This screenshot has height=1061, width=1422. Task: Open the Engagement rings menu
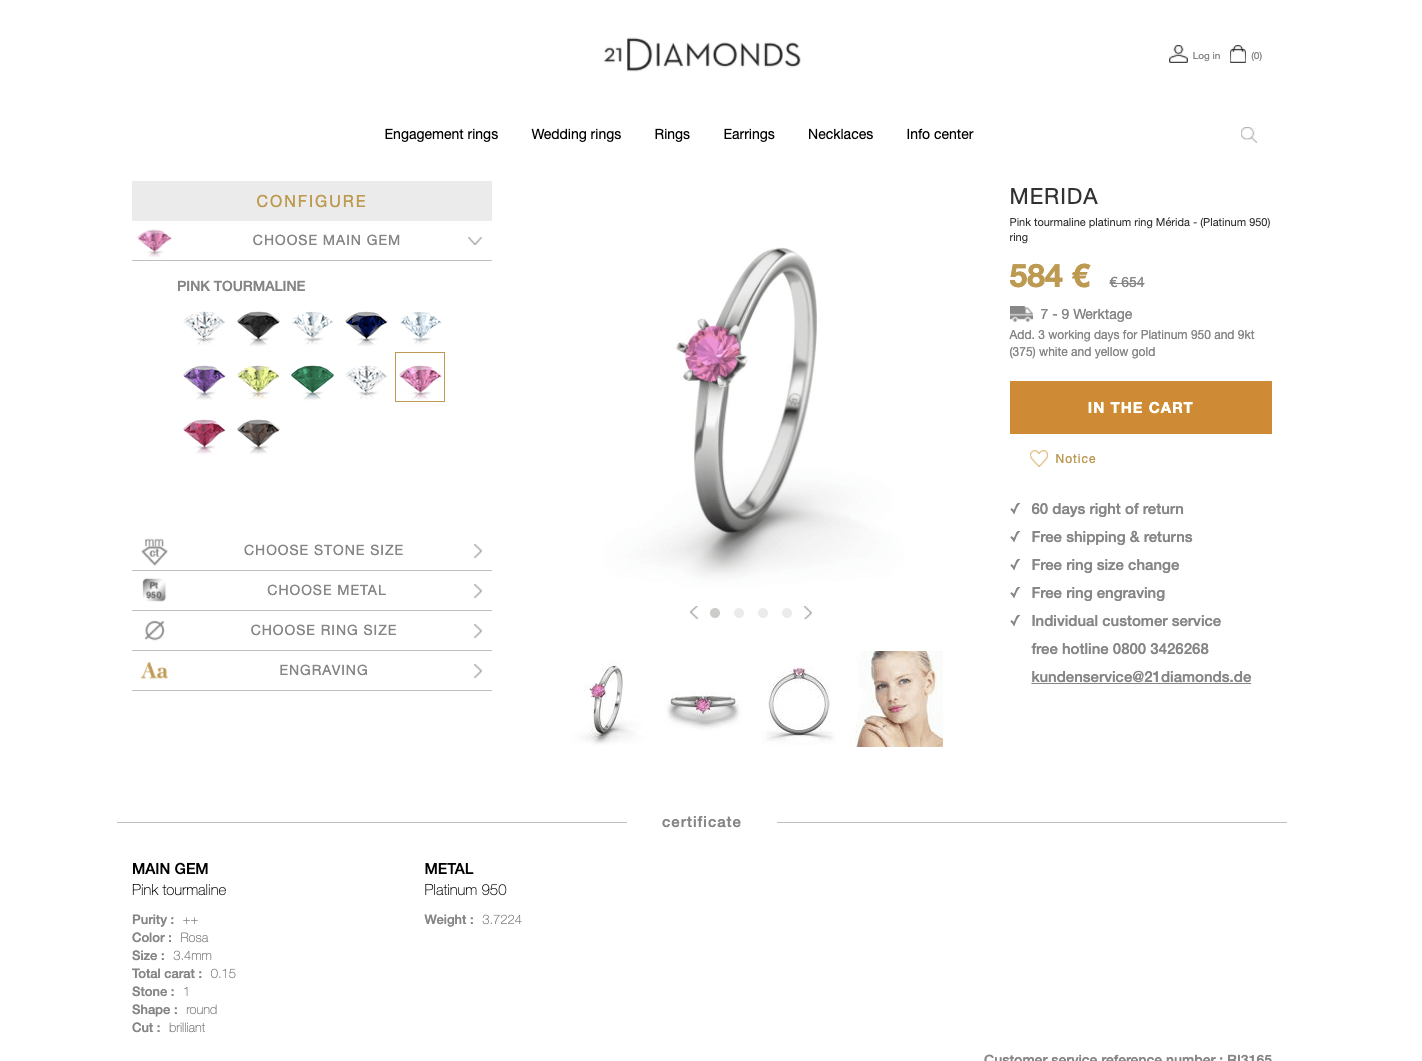[441, 134]
